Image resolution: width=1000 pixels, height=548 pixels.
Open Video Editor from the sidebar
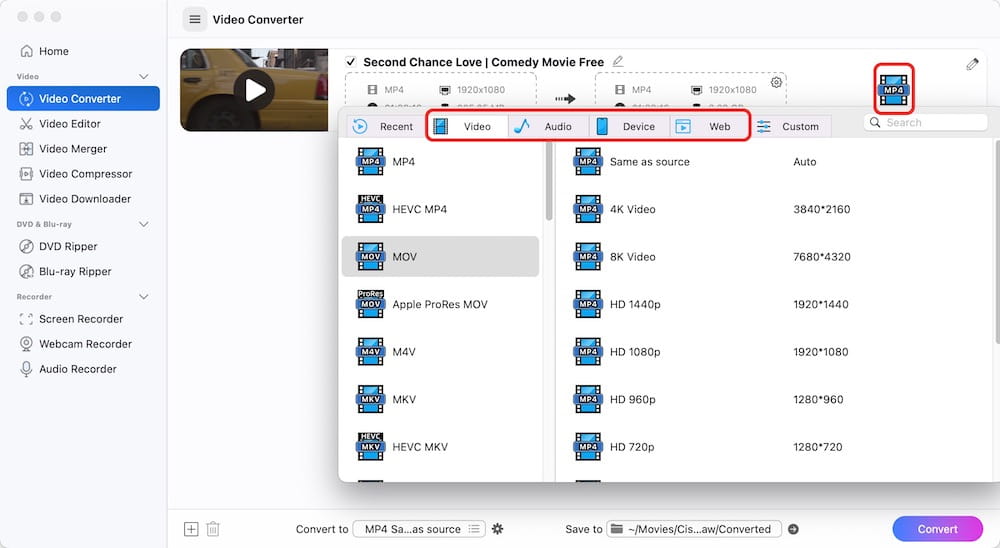[x=61, y=124]
